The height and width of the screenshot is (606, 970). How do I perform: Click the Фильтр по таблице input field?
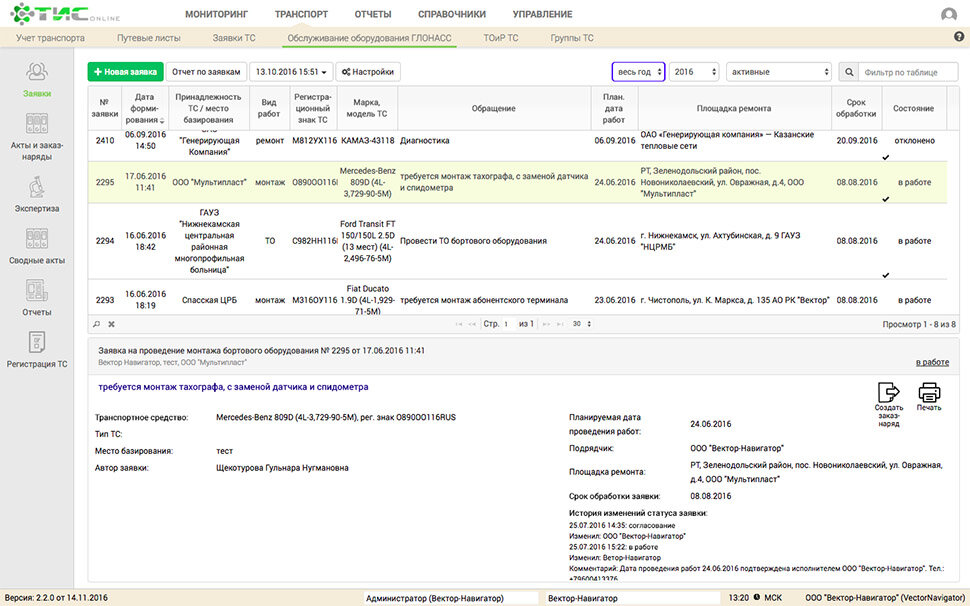coord(908,72)
